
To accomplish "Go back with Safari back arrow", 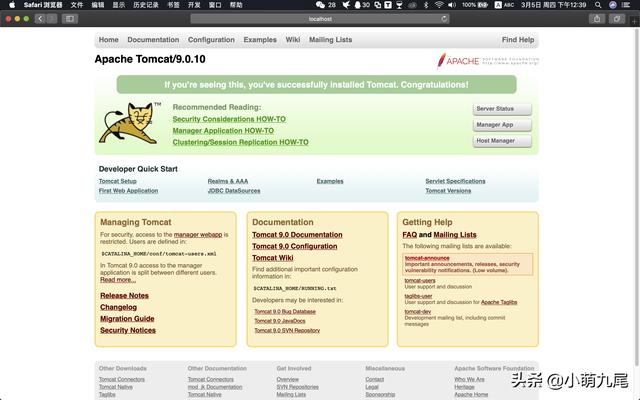I will click(40, 19).
